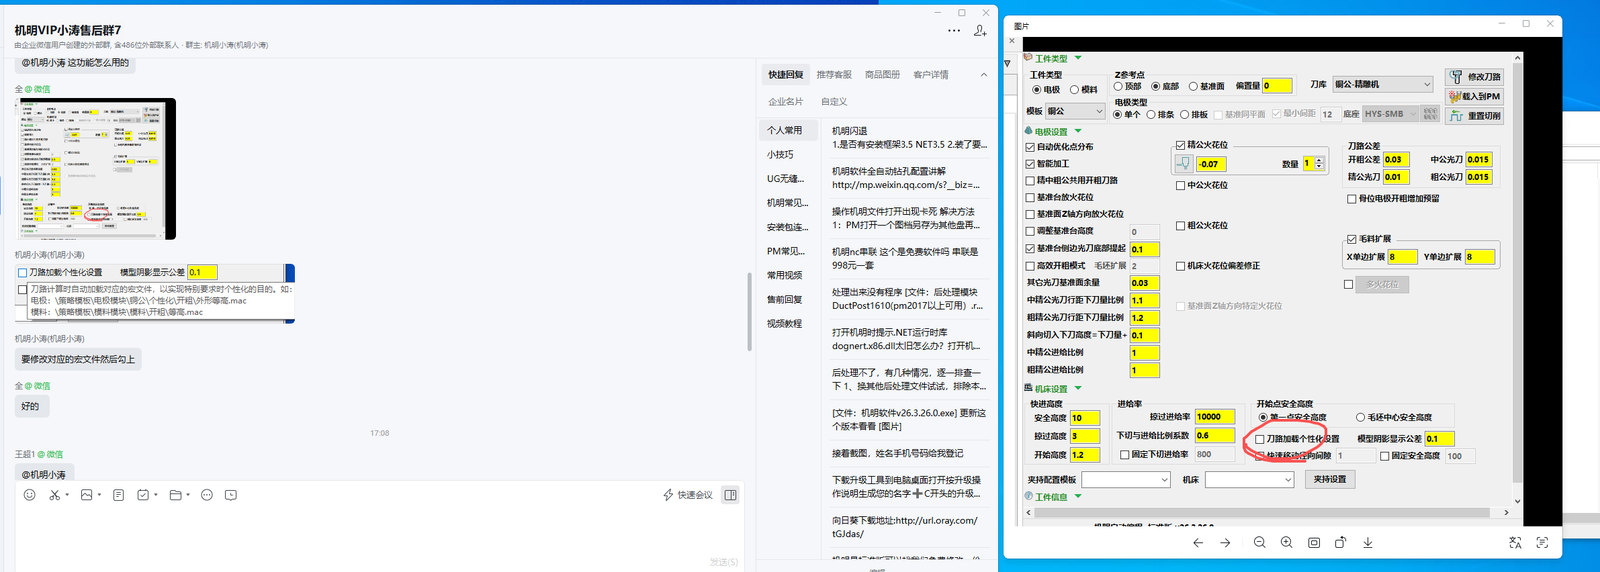Viewport: 1600px width, 572px height.
Task: Click the chat message list scrollbar
Action: (x=749, y=310)
